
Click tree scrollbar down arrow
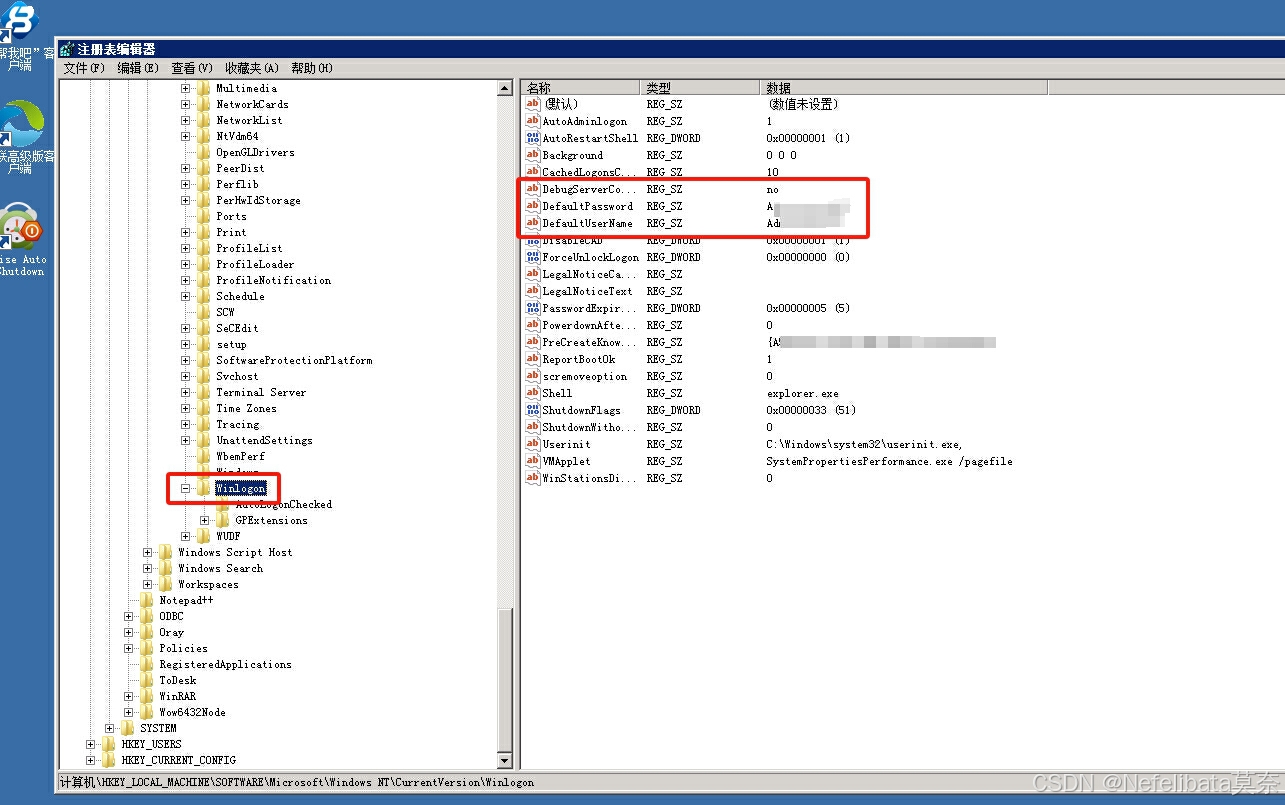504,761
